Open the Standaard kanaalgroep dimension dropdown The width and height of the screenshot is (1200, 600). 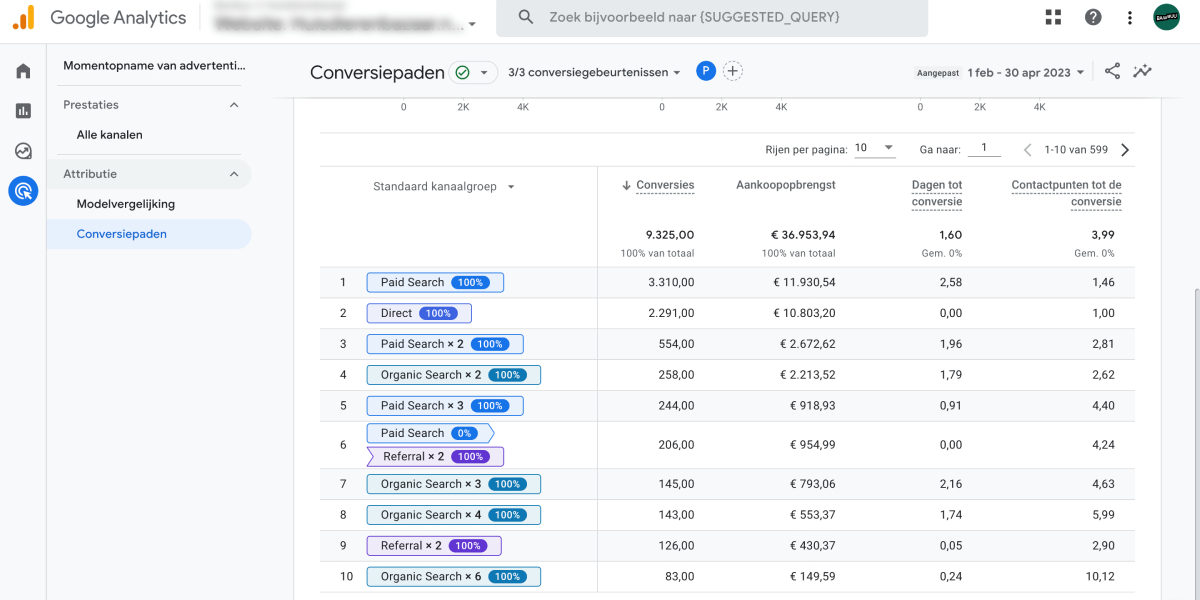(444, 187)
